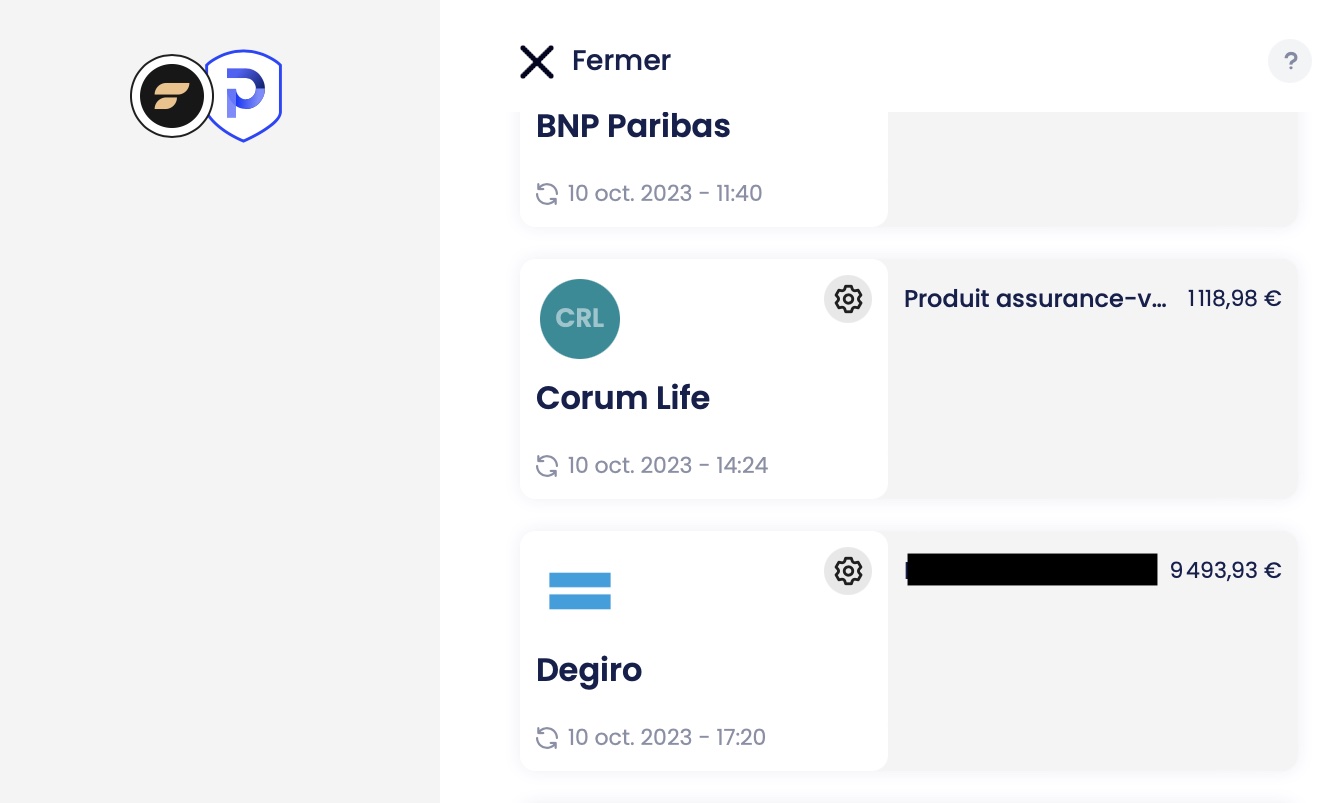Click sync icon beside Degiro date
The image size is (1330, 803).
[x=547, y=738]
